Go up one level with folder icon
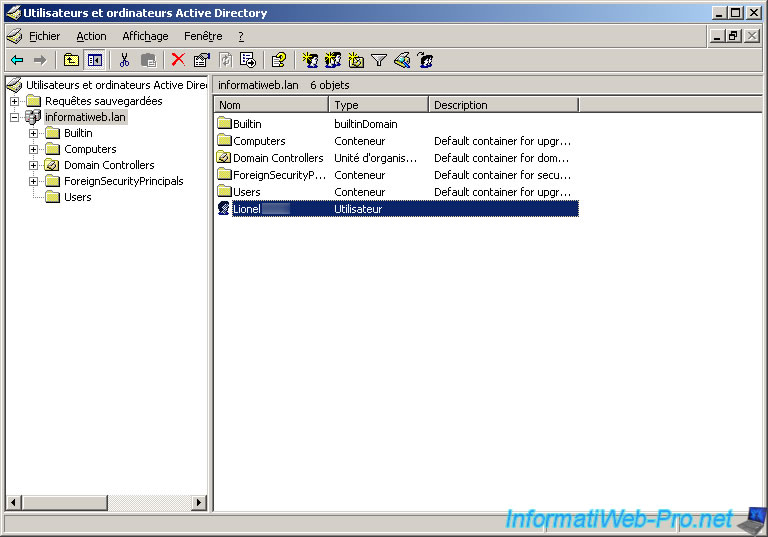 click(72, 60)
